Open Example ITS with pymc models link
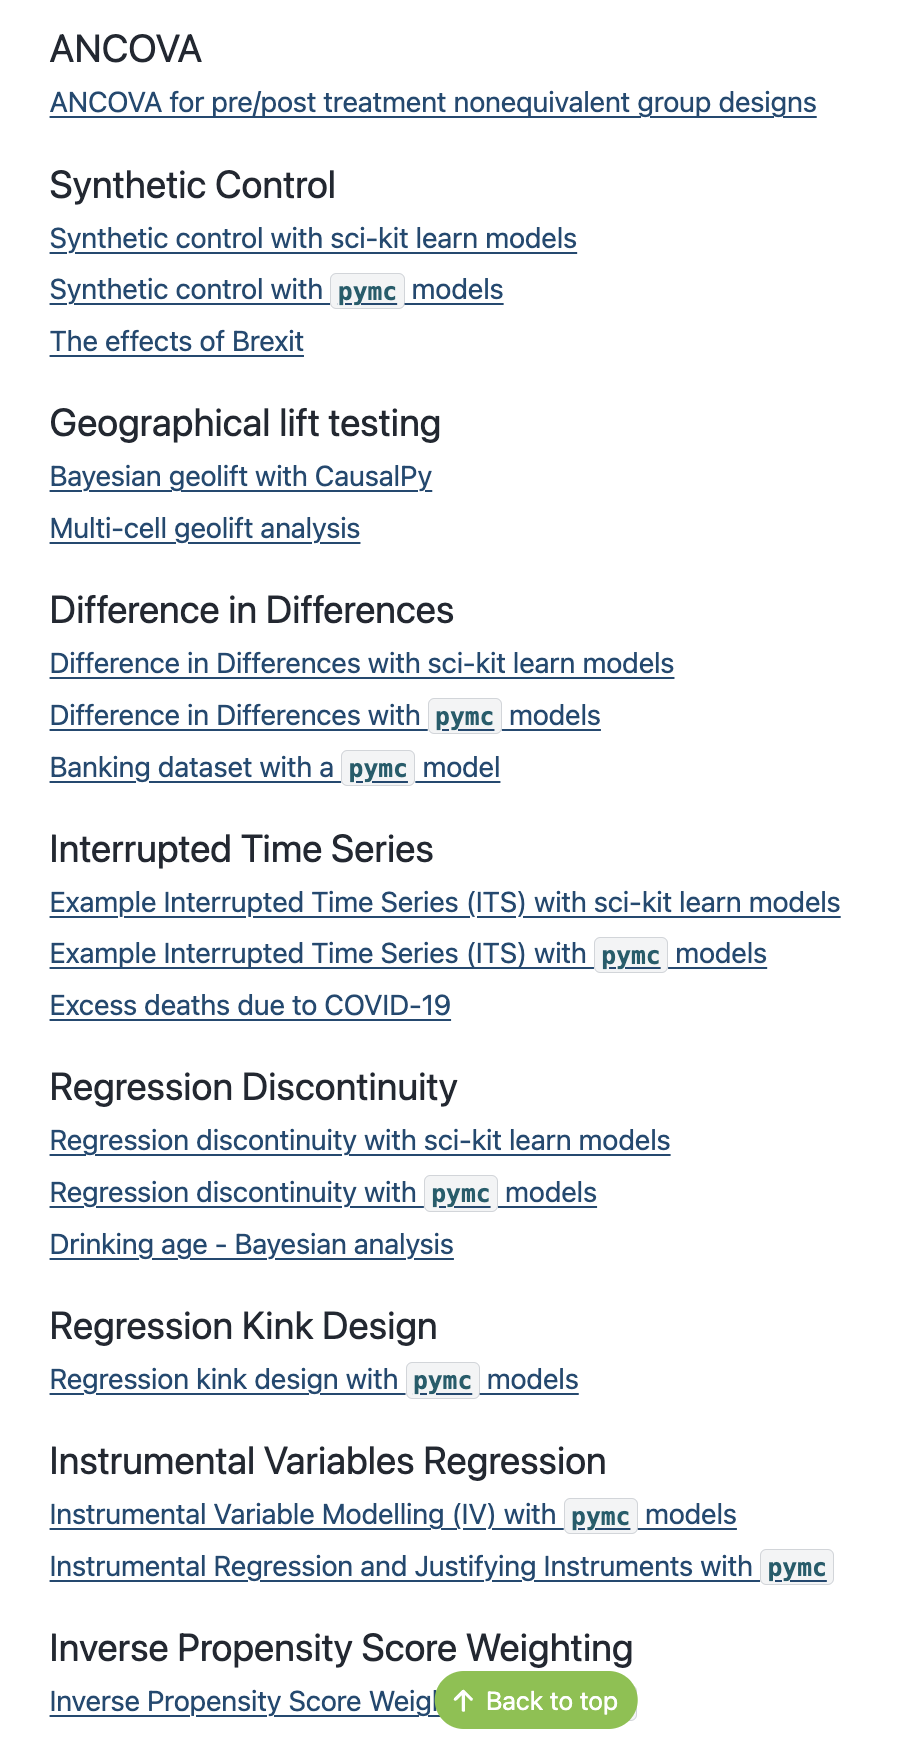 point(408,954)
